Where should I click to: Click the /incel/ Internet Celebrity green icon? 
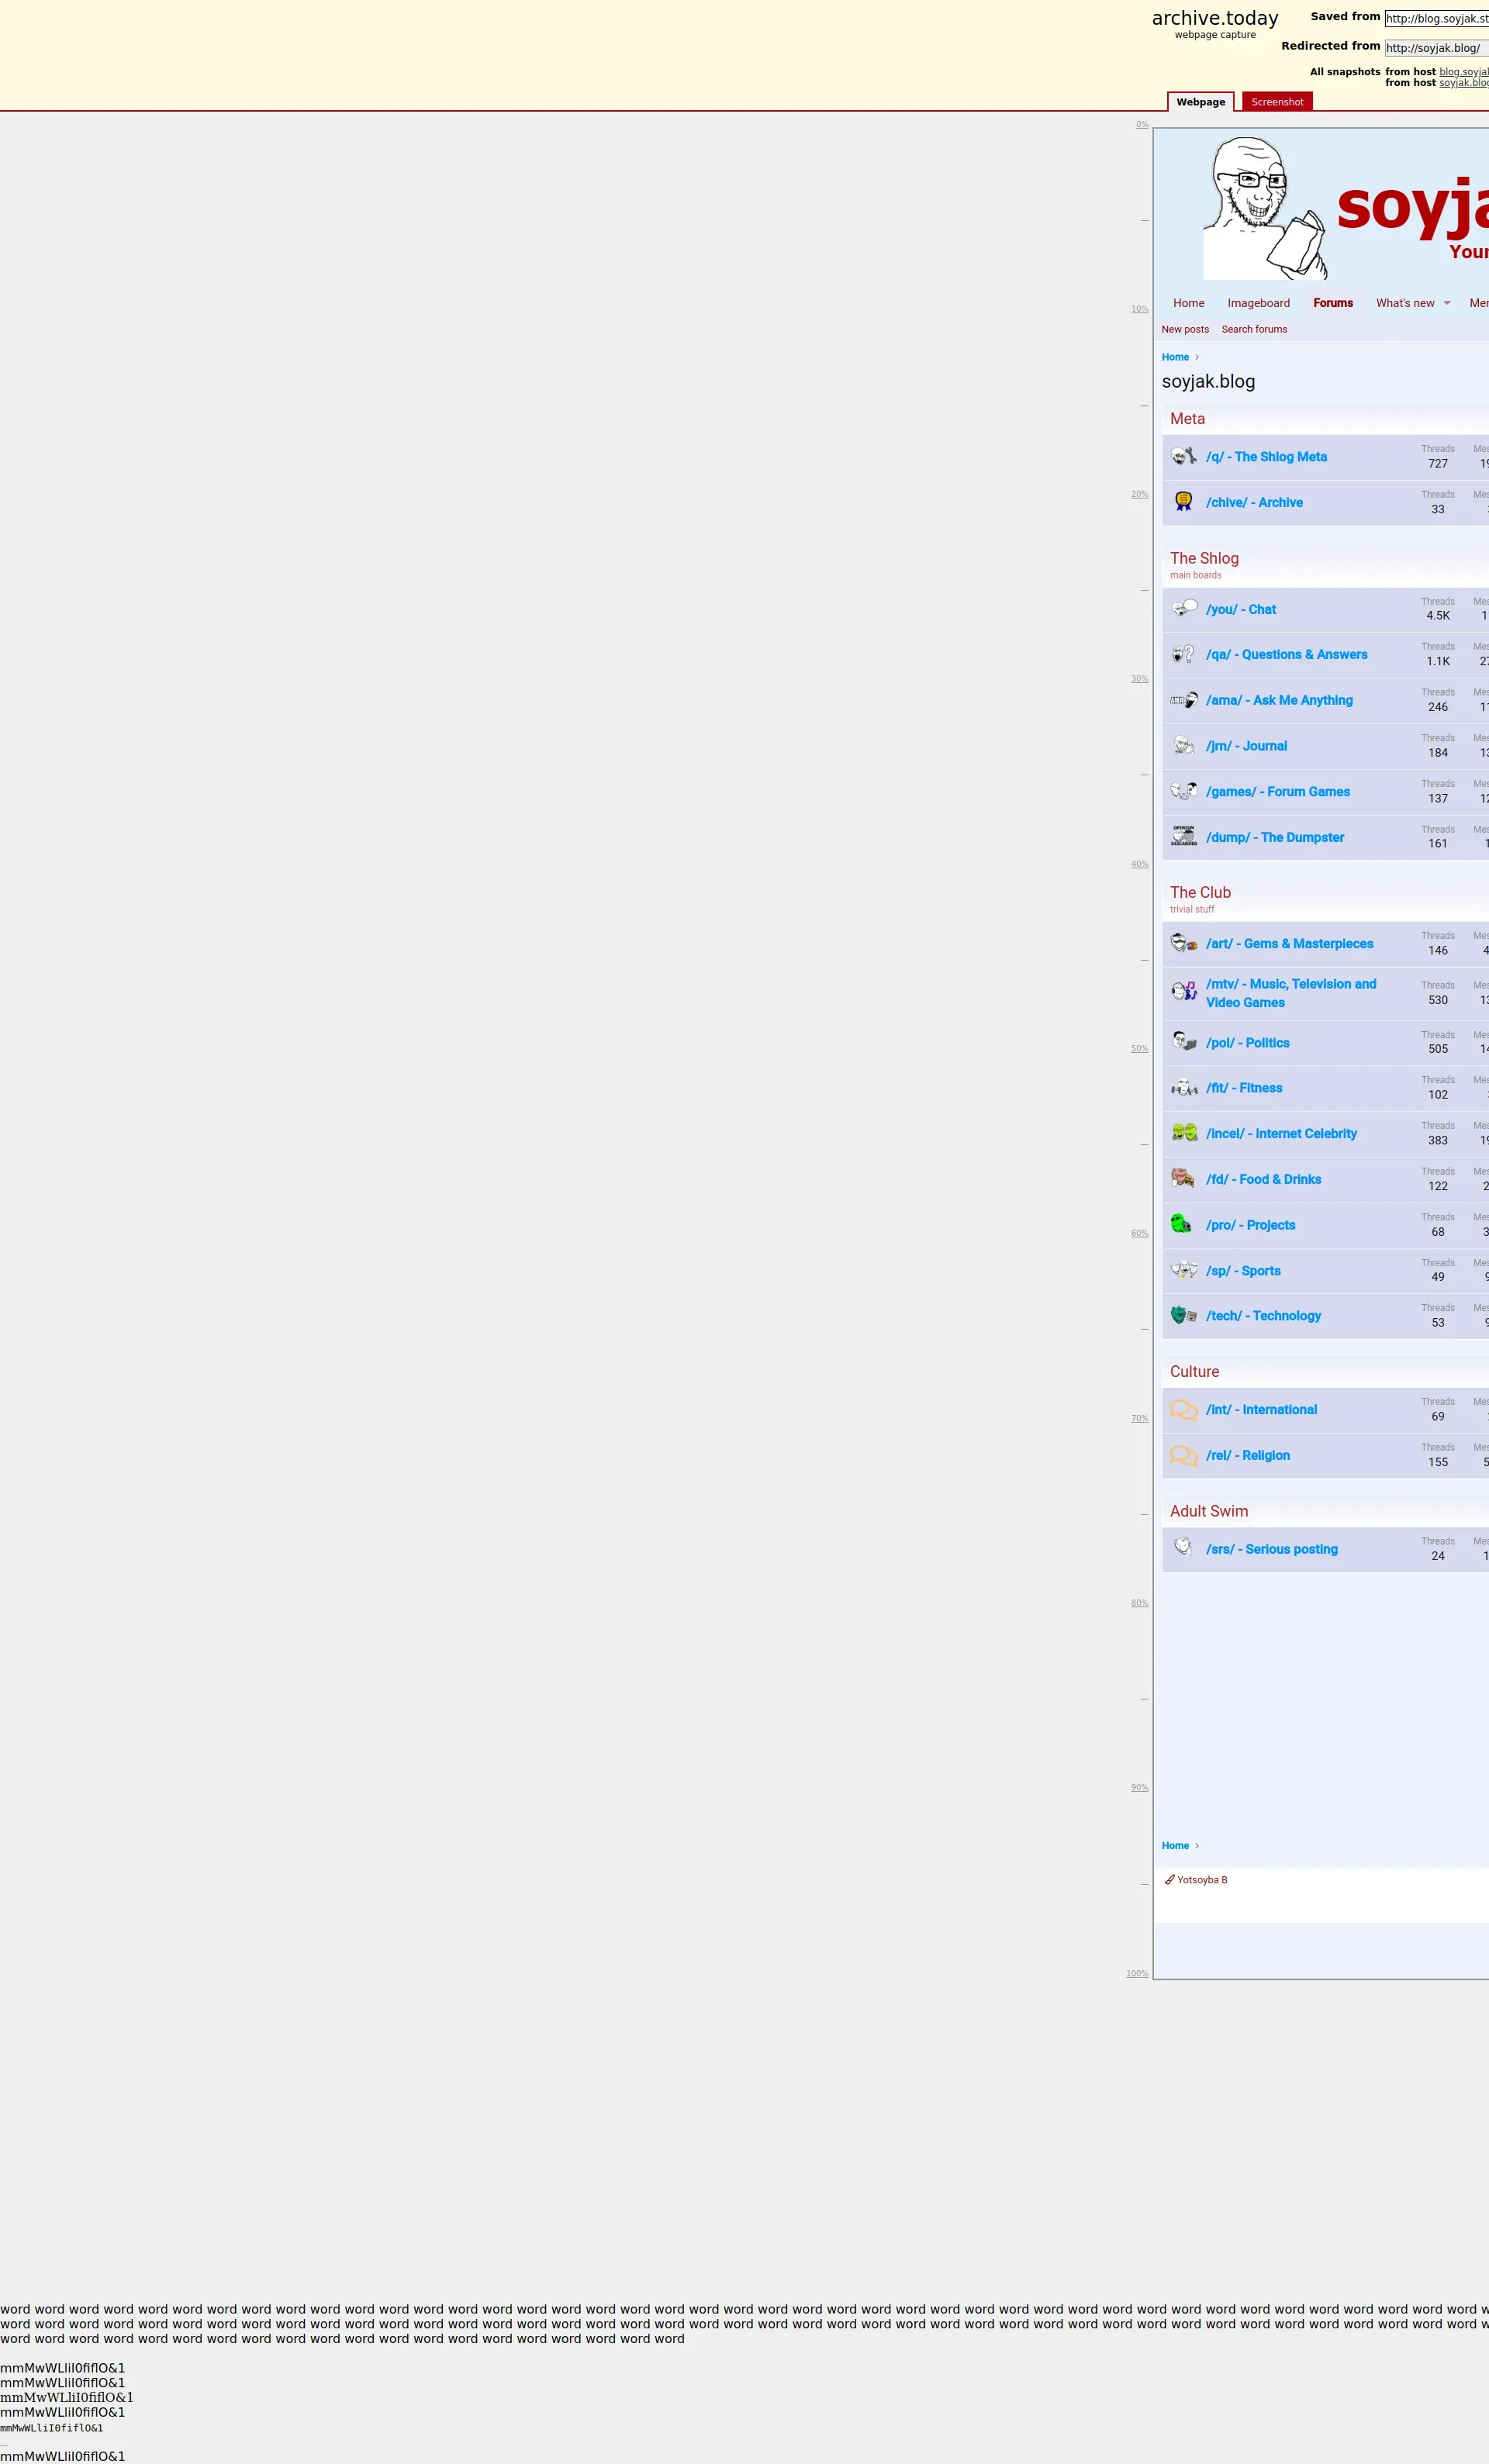point(1184,1133)
